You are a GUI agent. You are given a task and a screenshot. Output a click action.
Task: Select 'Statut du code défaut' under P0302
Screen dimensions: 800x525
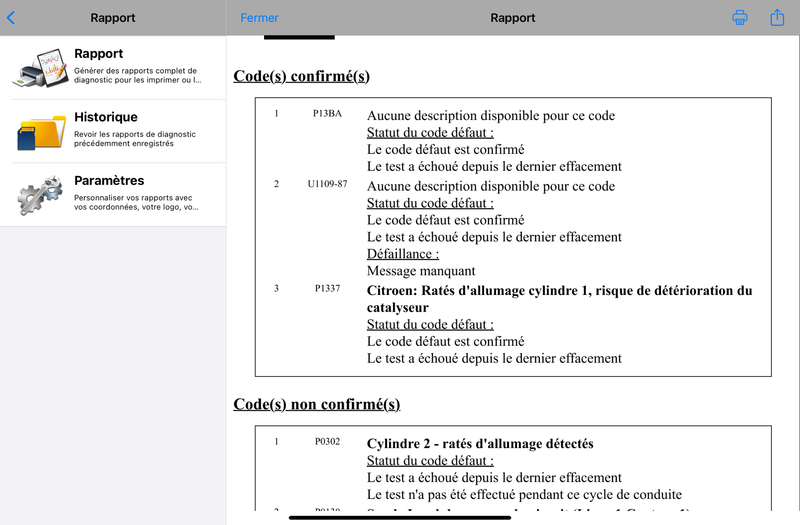(x=430, y=461)
